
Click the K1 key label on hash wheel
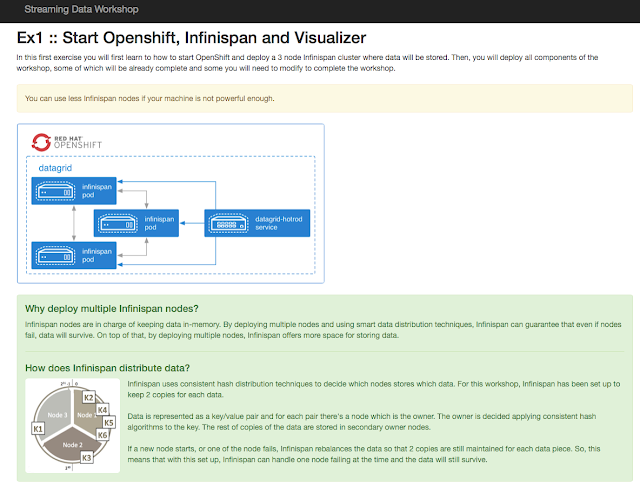[38, 429]
